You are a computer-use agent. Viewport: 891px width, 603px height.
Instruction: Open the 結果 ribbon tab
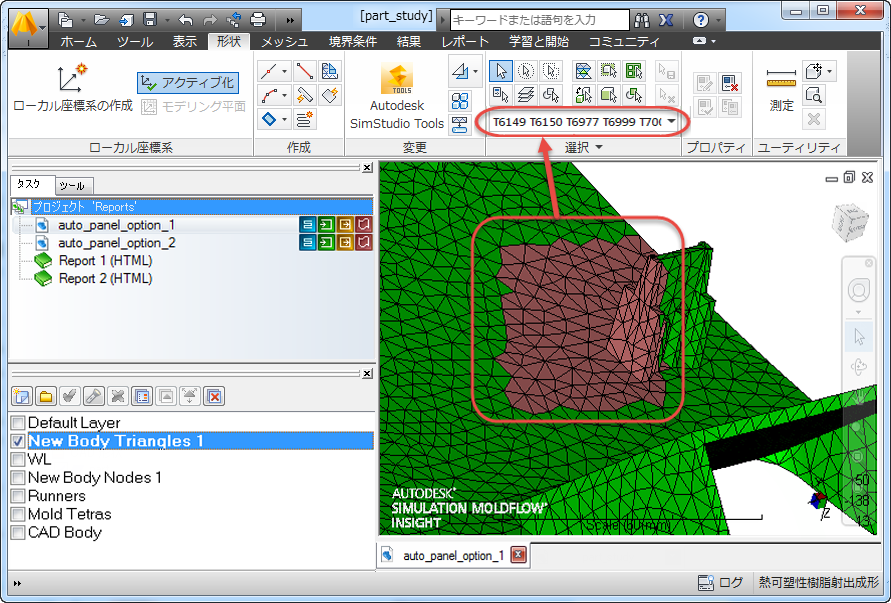(409, 41)
